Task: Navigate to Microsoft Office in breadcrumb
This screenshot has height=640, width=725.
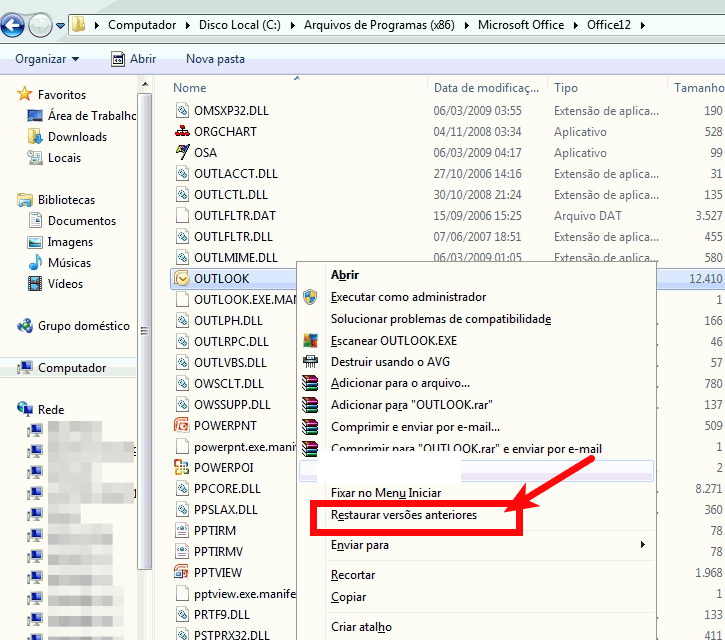Action: click(521, 25)
